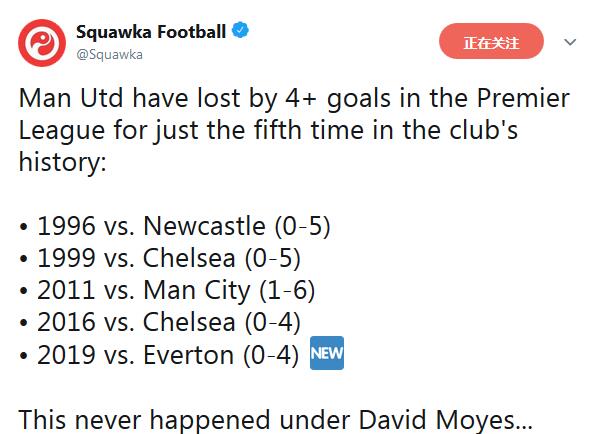Open the Squawka Football profile avatar
Viewport: 600px width, 434px height.
tap(42, 43)
